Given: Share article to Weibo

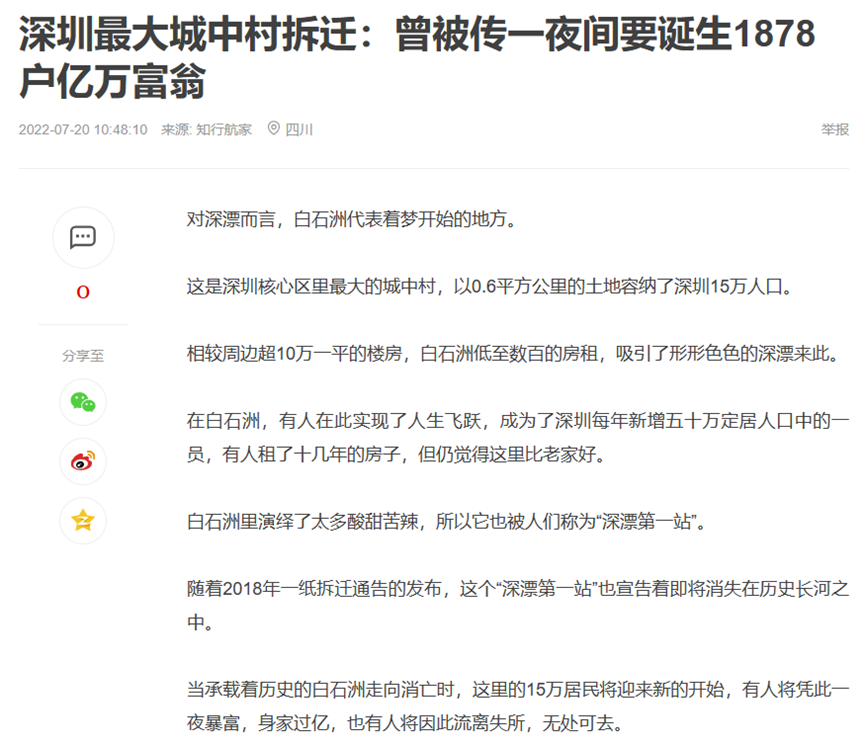Looking at the screenshot, I should 83,461.
